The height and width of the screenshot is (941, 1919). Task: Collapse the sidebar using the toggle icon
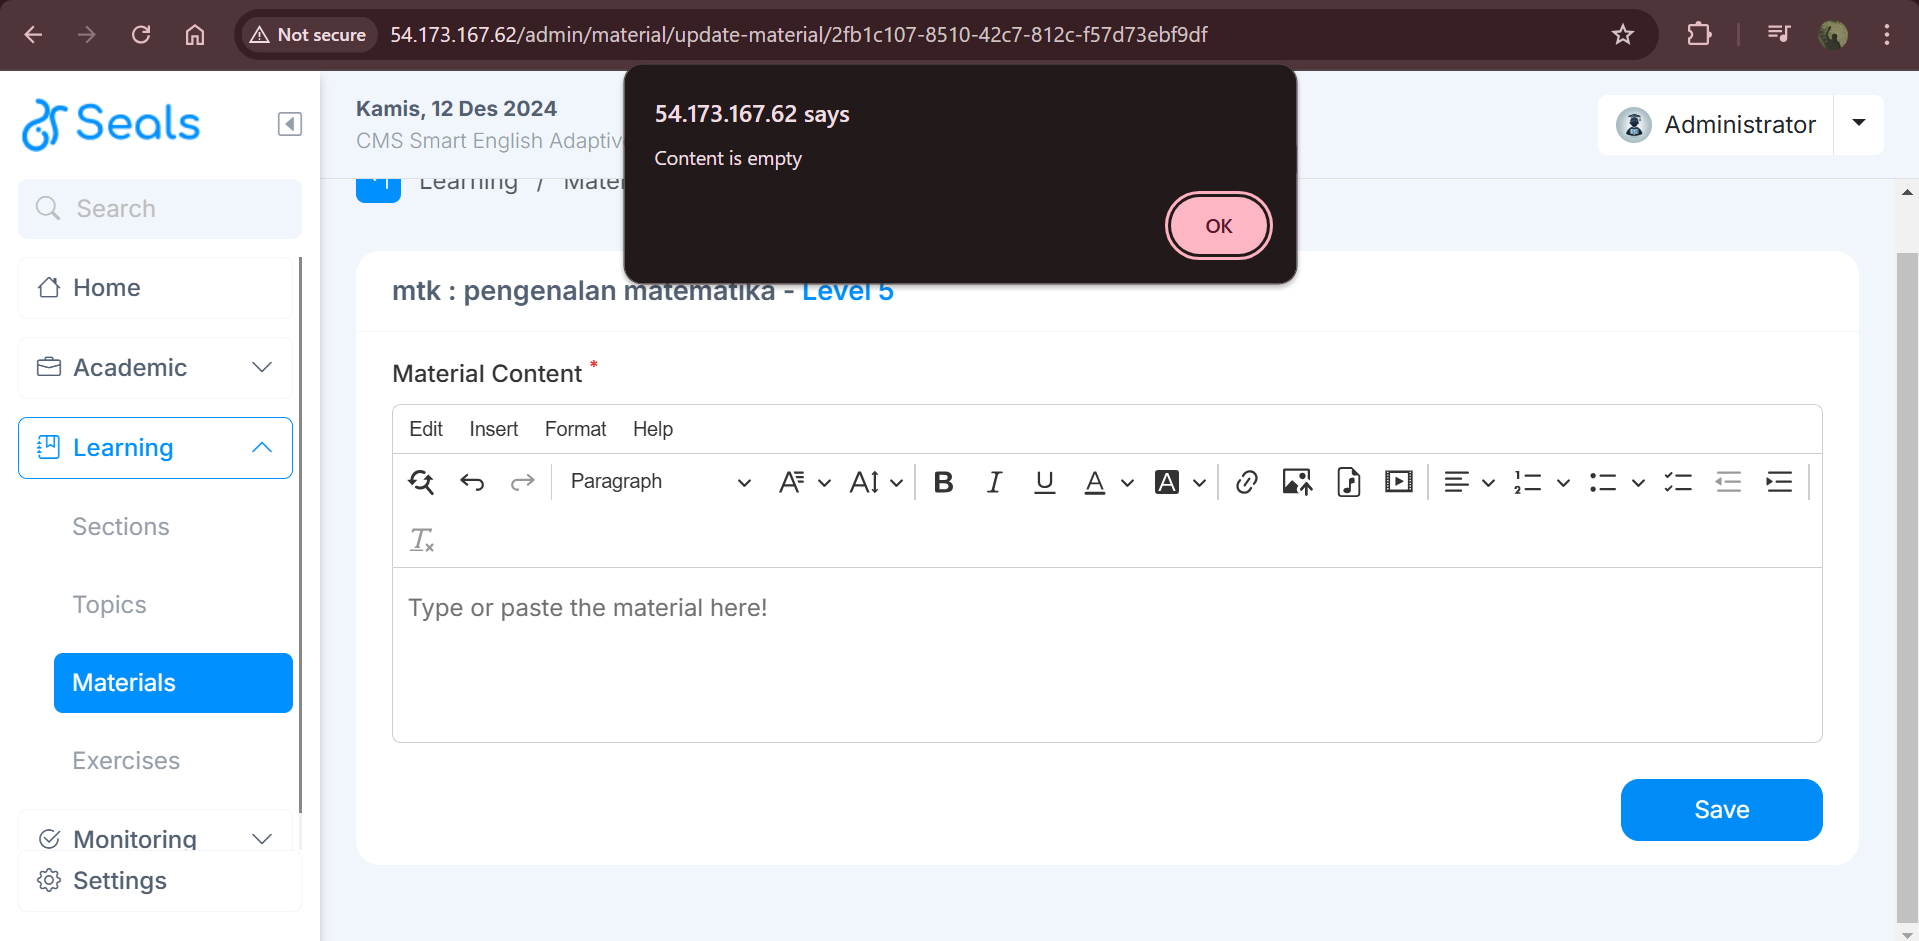click(290, 124)
